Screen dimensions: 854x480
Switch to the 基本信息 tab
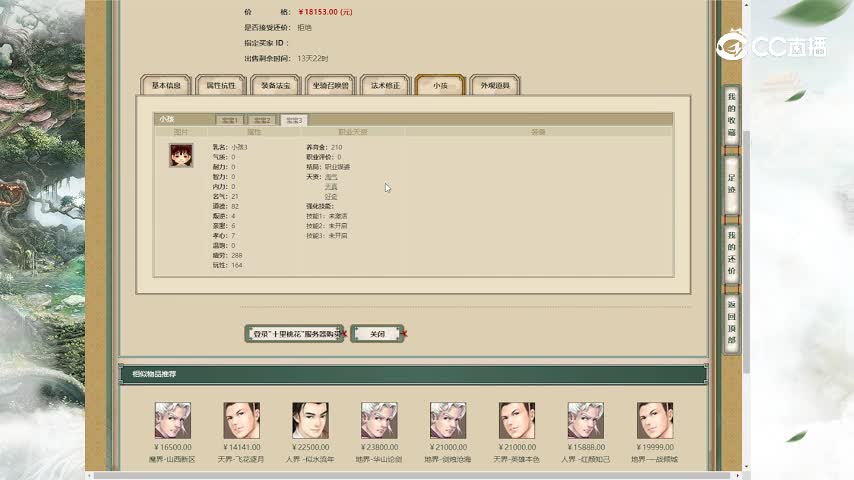tap(166, 86)
